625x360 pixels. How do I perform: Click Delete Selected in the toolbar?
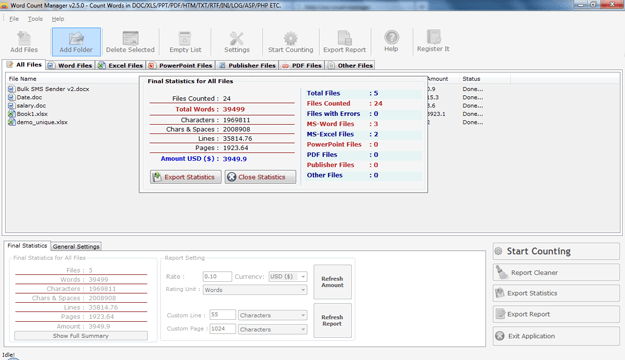pyautogui.click(x=130, y=42)
